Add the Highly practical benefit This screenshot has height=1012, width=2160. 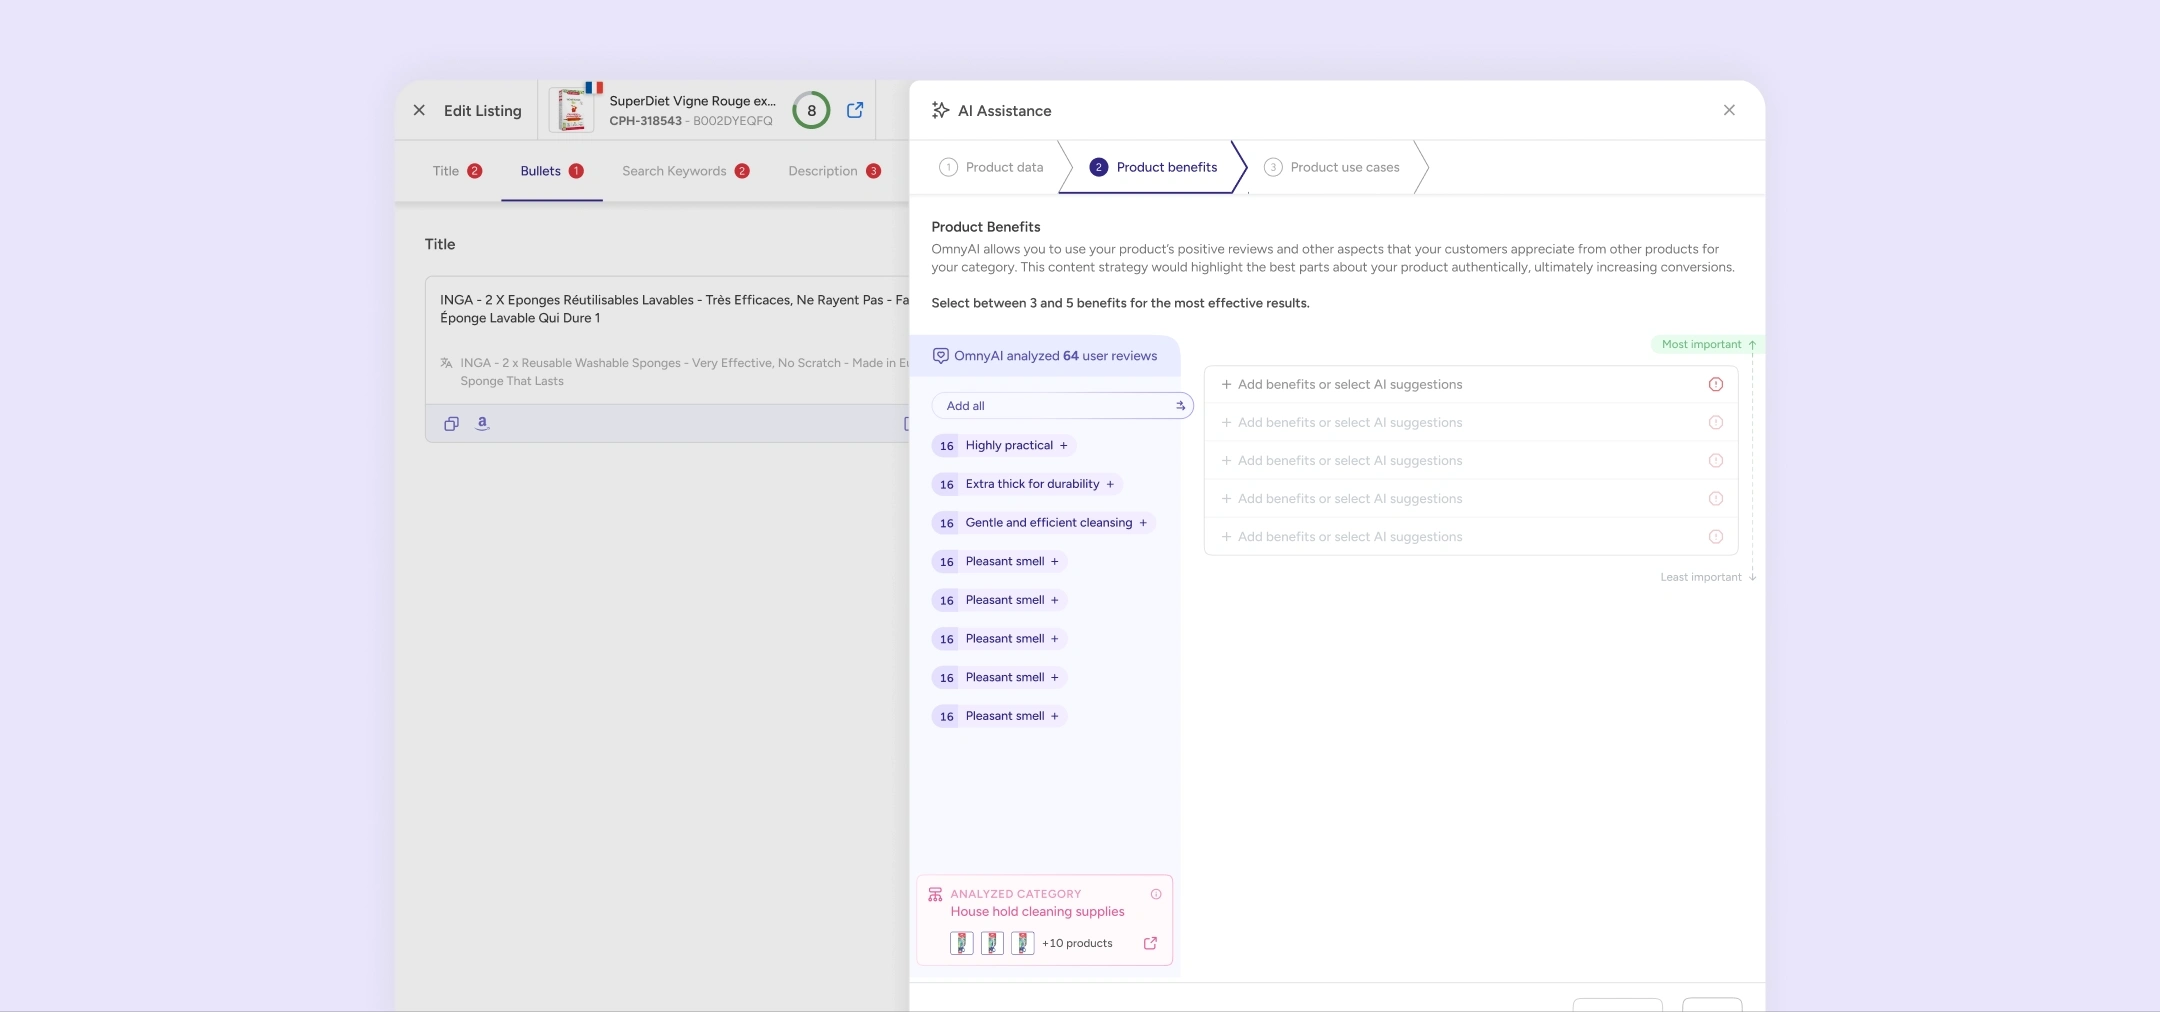pos(1004,446)
